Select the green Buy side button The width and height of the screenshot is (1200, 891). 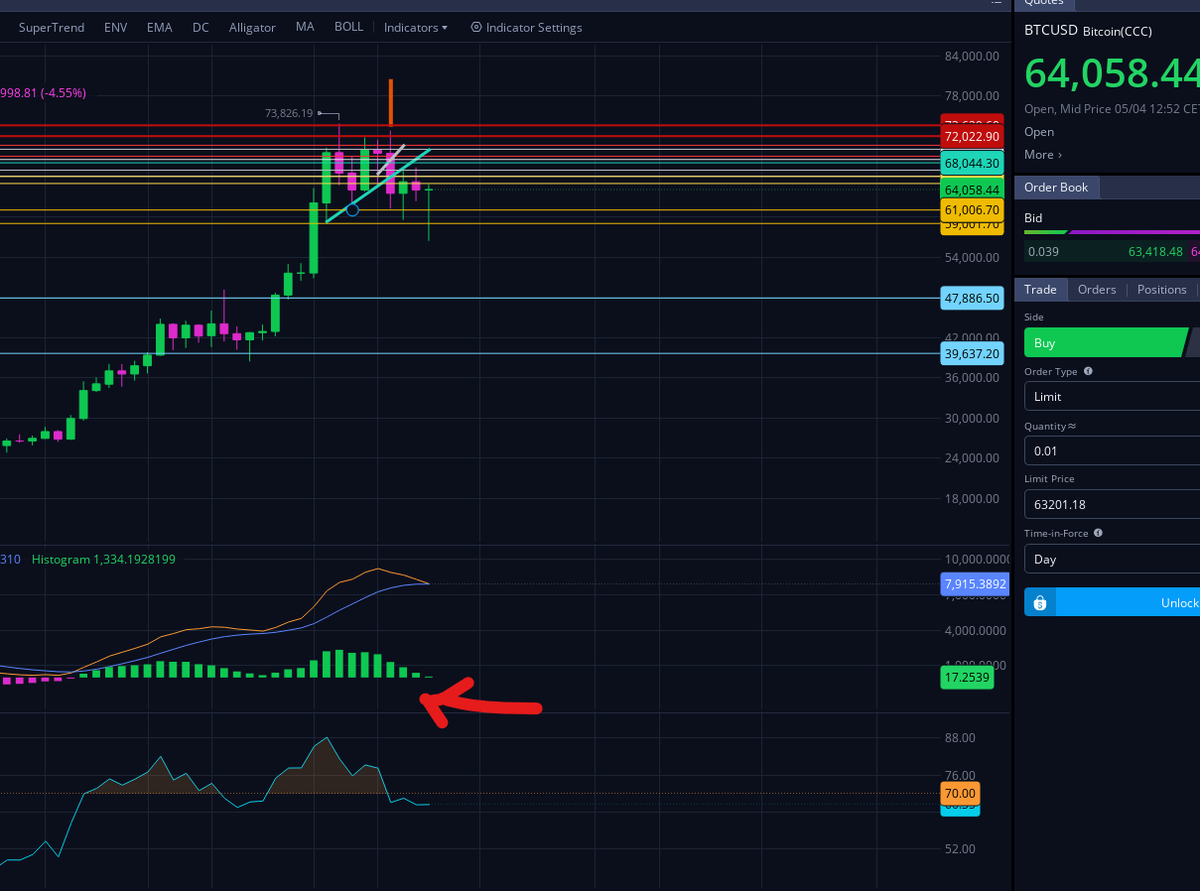[1105, 342]
